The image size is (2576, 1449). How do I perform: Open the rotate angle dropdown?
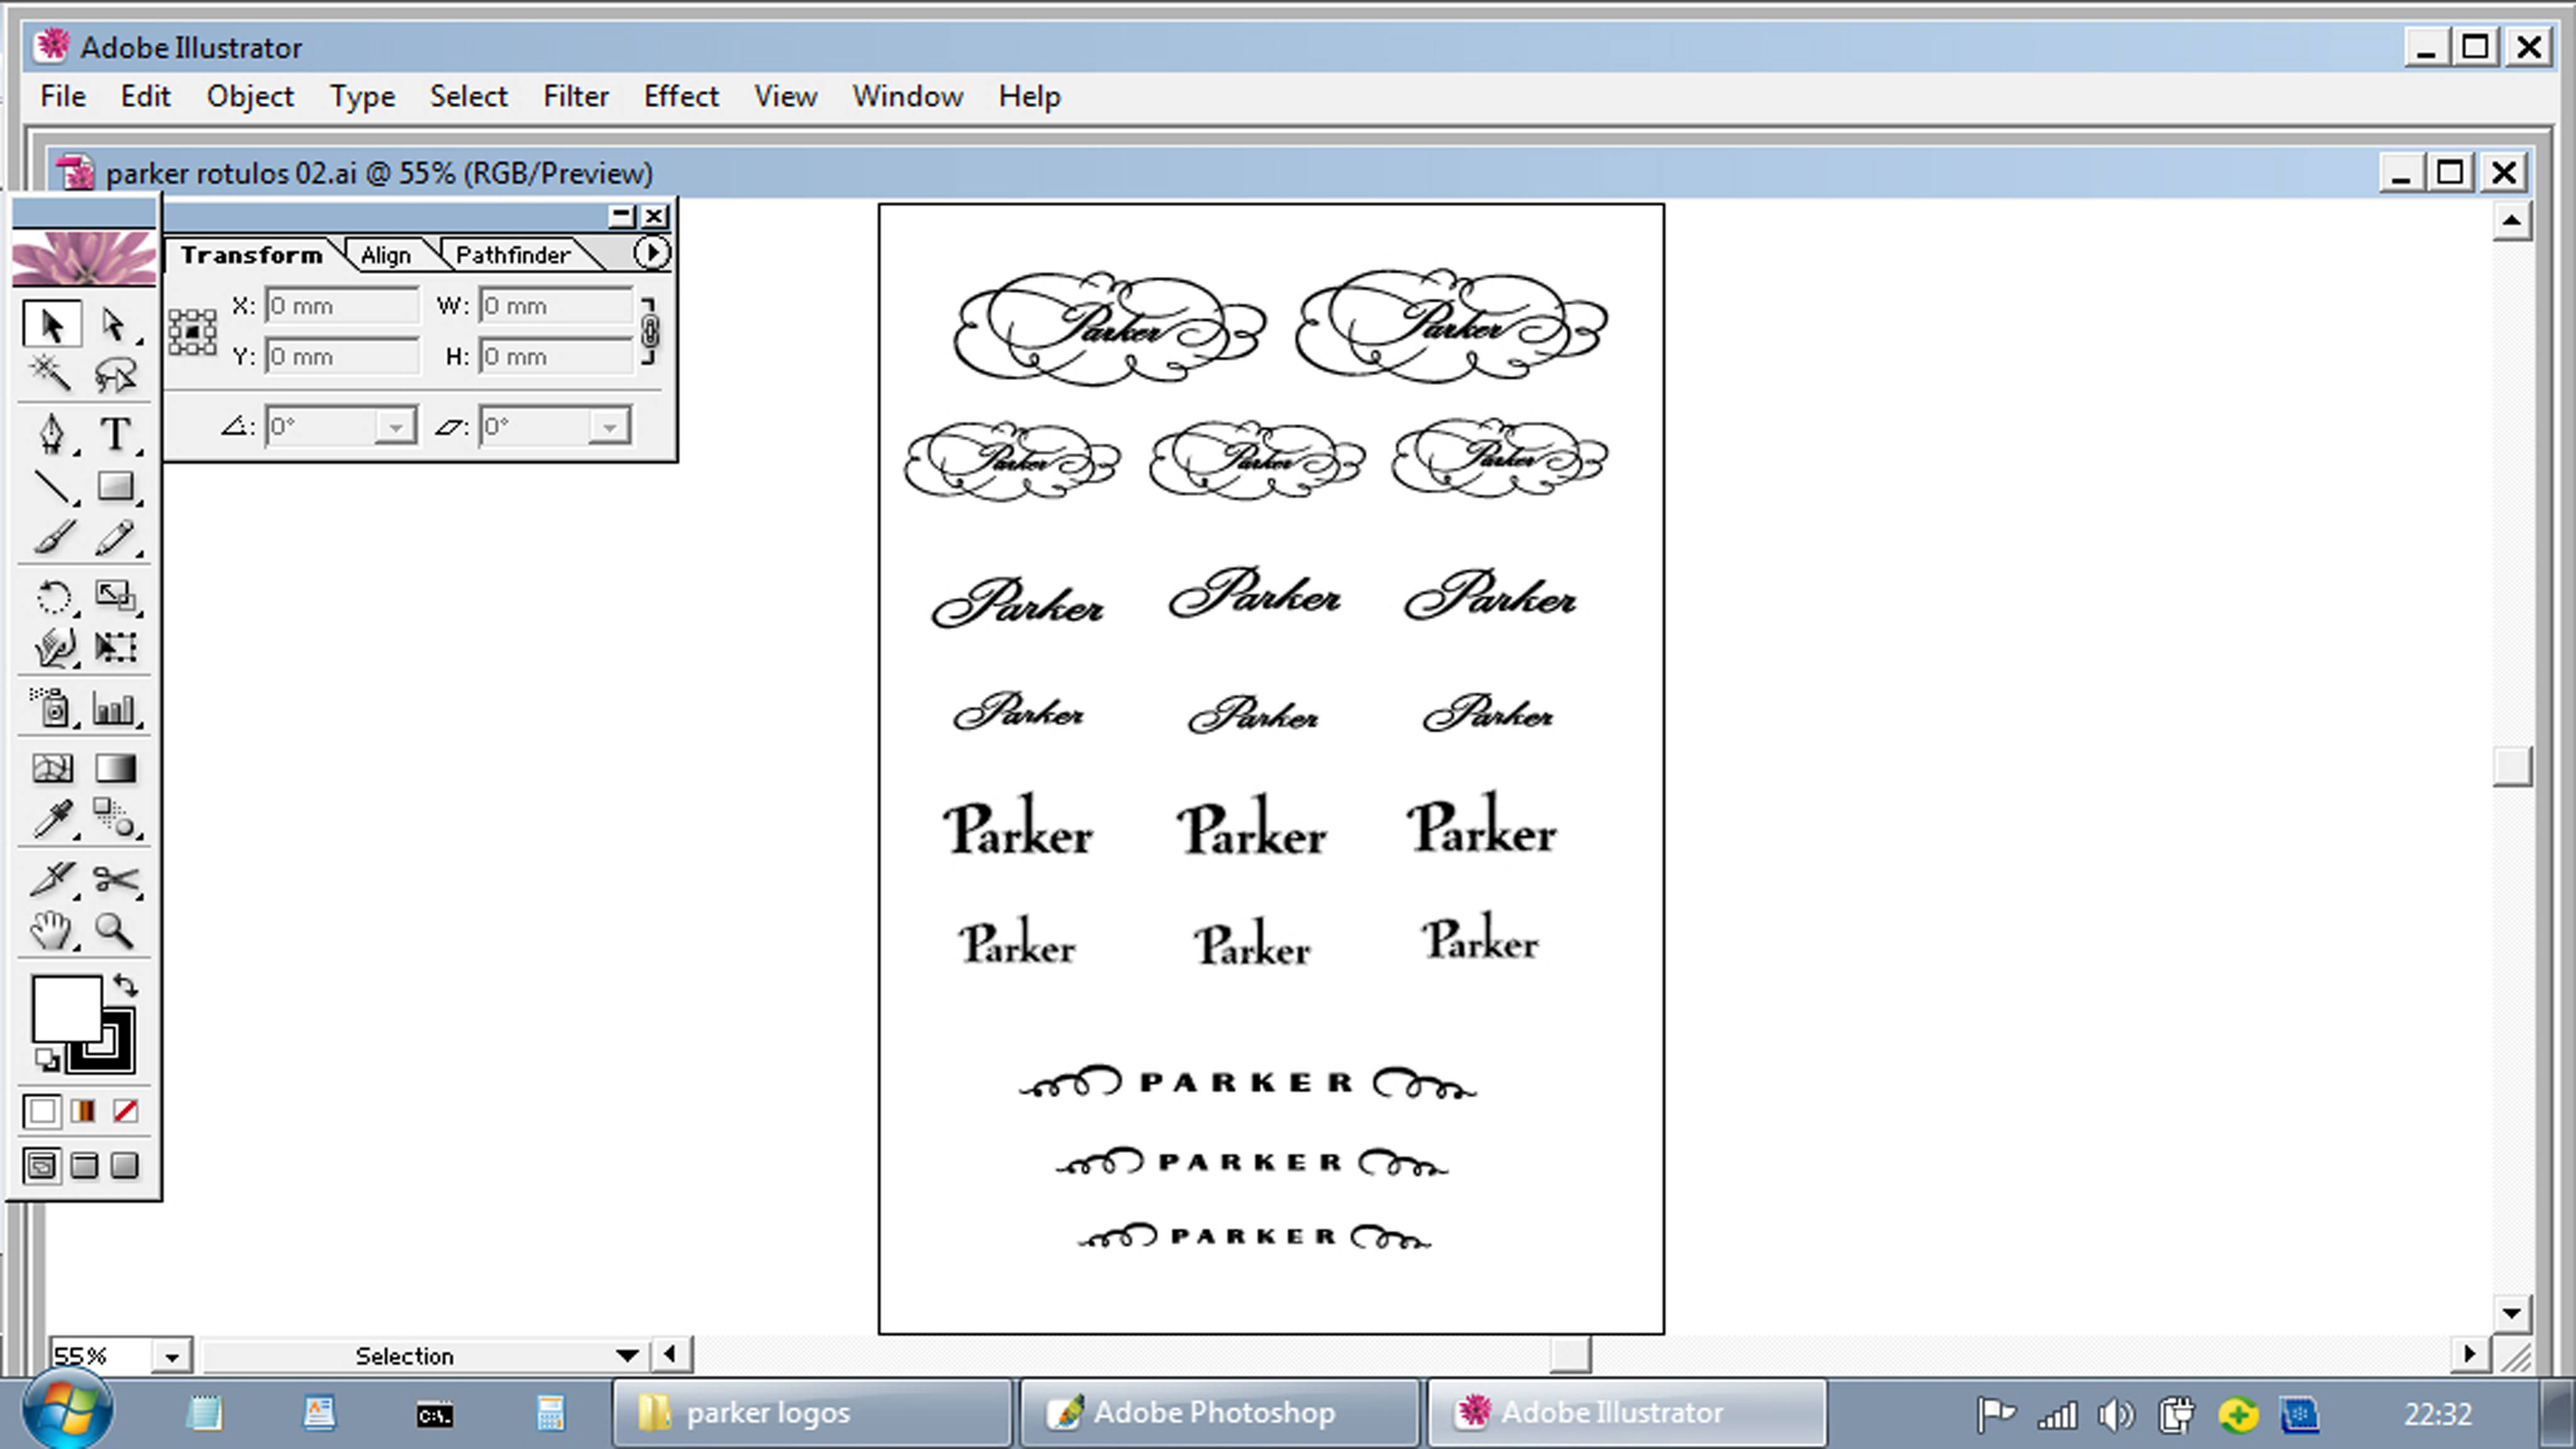[x=396, y=427]
